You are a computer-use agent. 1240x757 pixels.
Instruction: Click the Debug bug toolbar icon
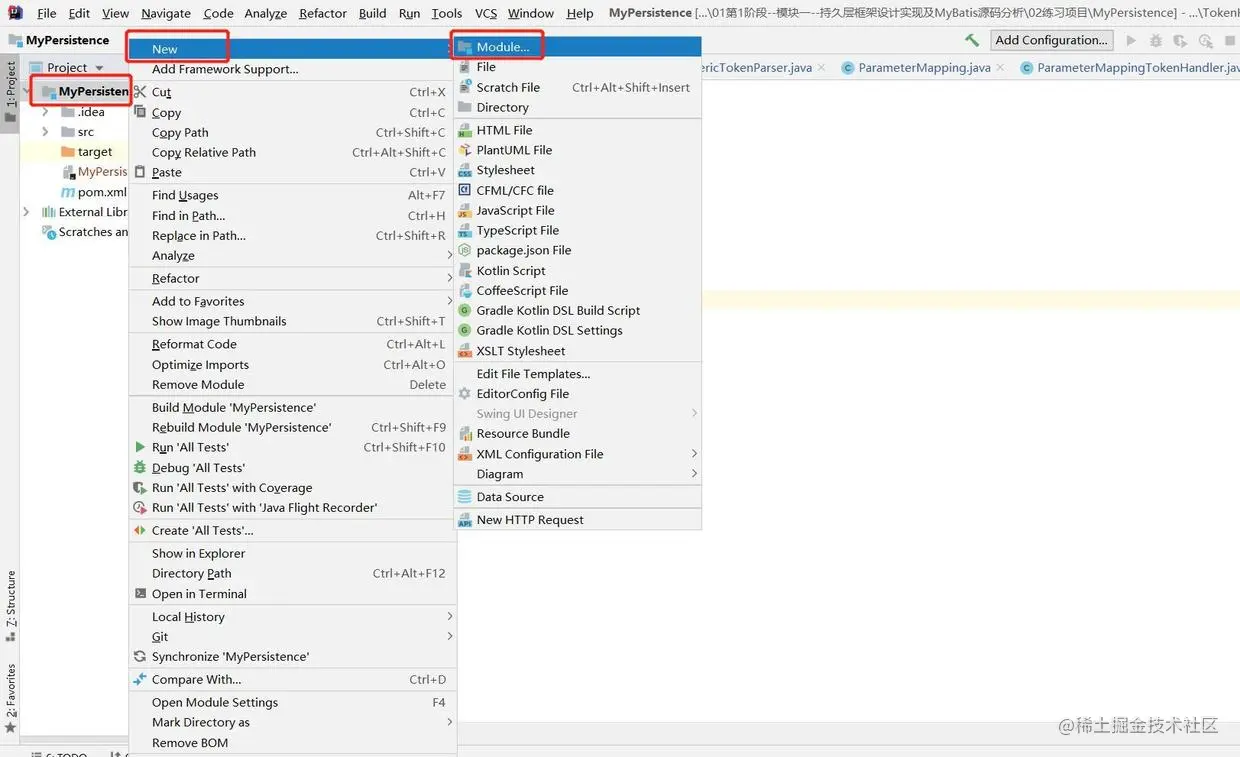coord(1156,40)
